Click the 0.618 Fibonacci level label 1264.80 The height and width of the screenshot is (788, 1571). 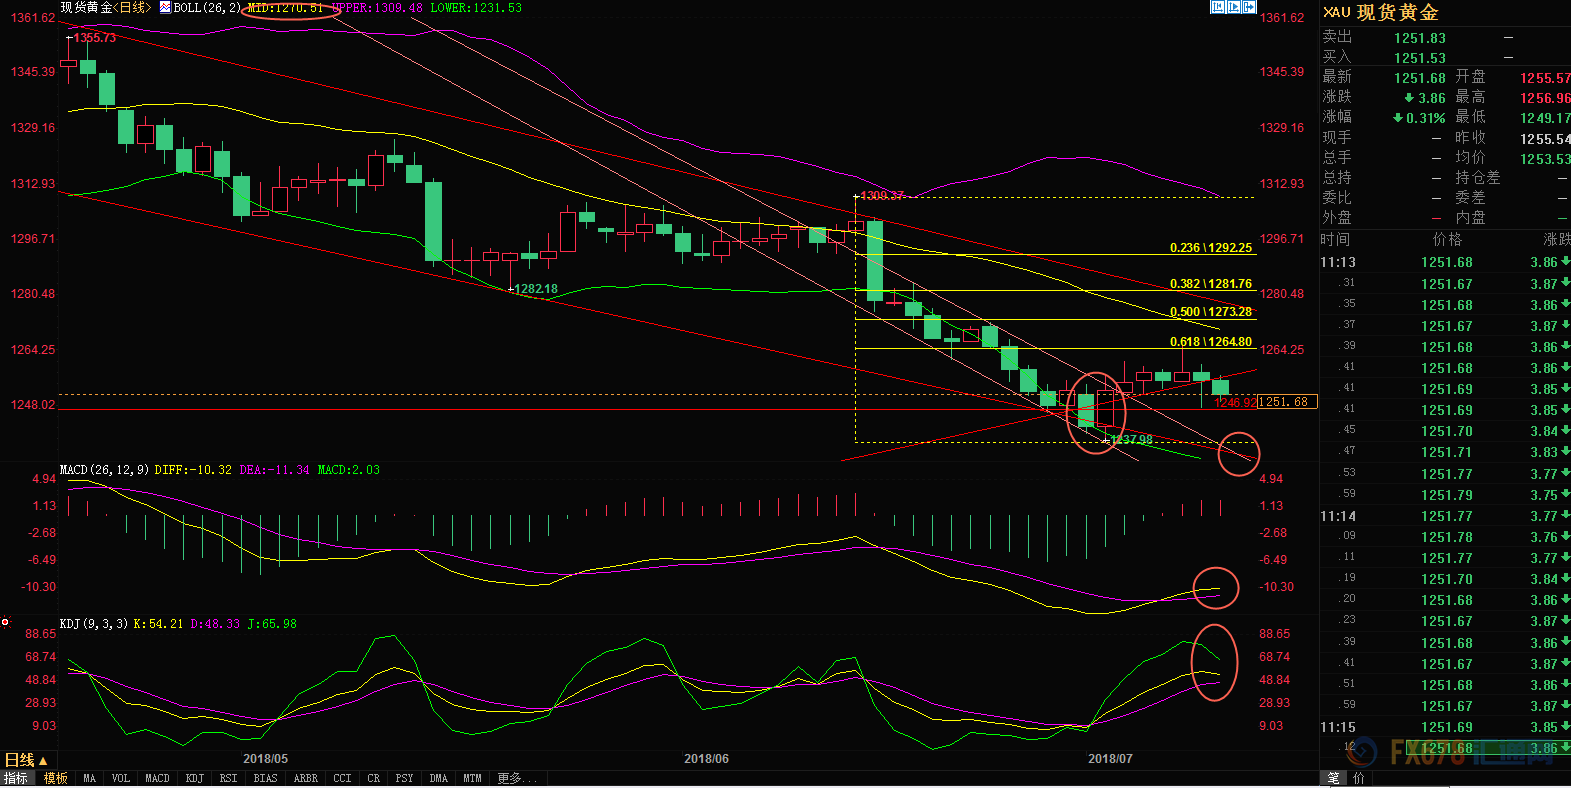(x=1211, y=342)
